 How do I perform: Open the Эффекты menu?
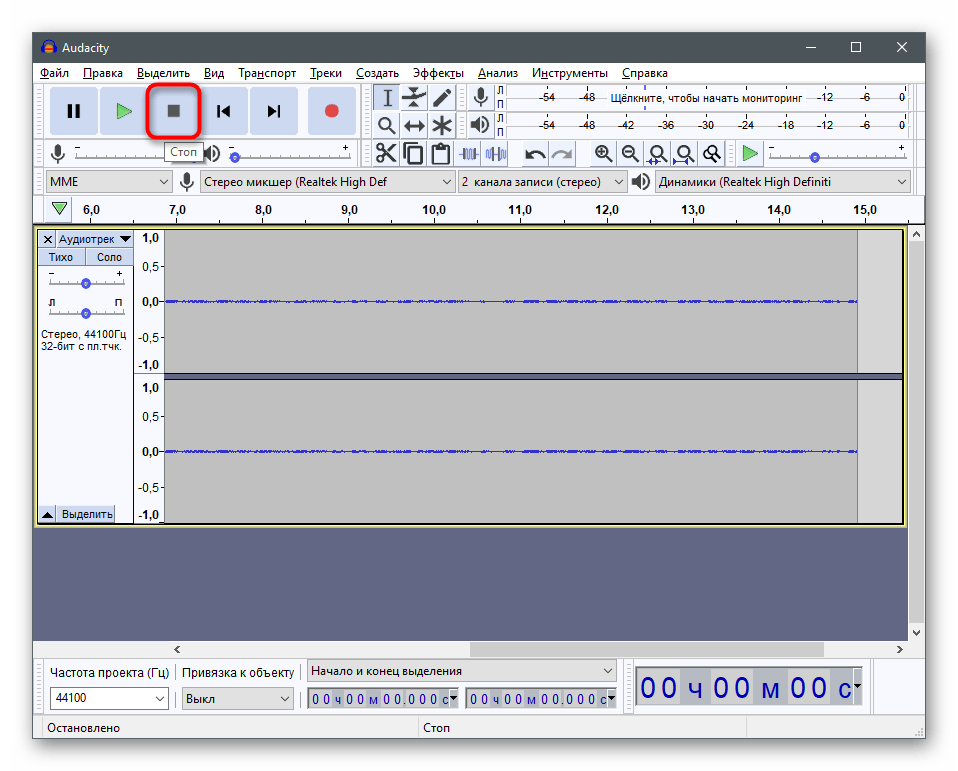pos(438,73)
